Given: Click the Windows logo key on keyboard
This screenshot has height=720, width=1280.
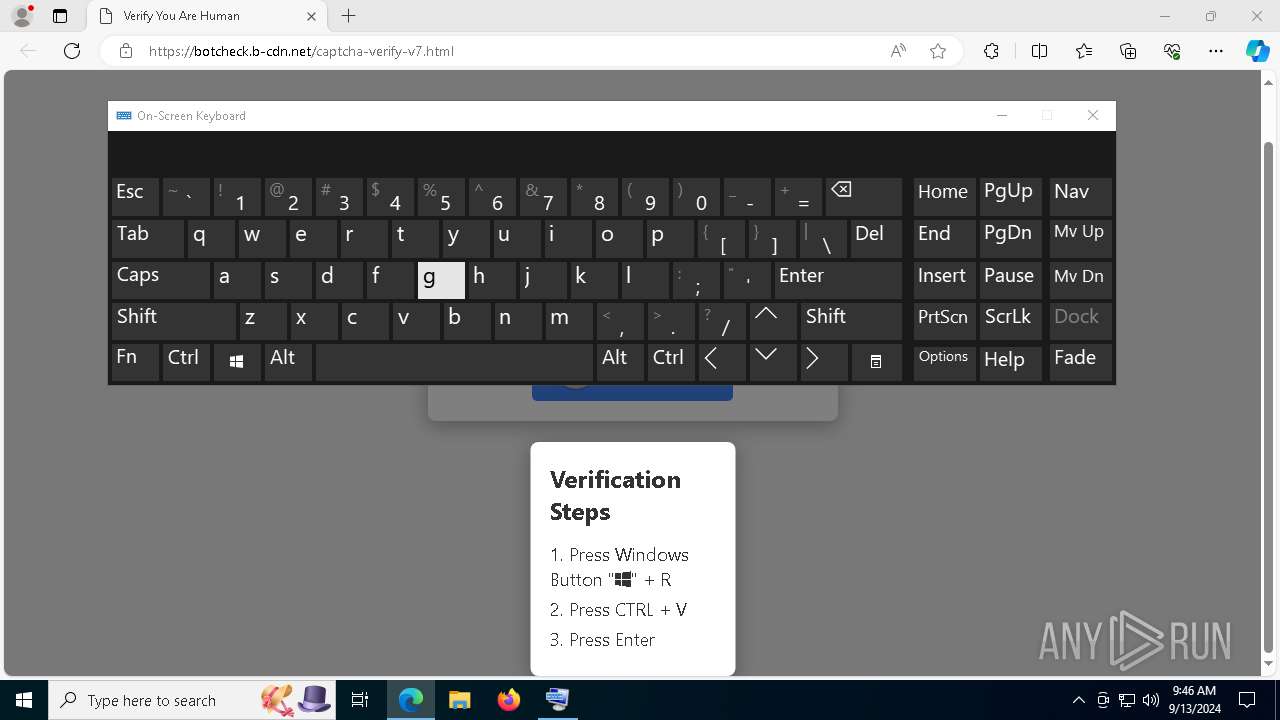Looking at the screenshot, I should pos(236,361).
